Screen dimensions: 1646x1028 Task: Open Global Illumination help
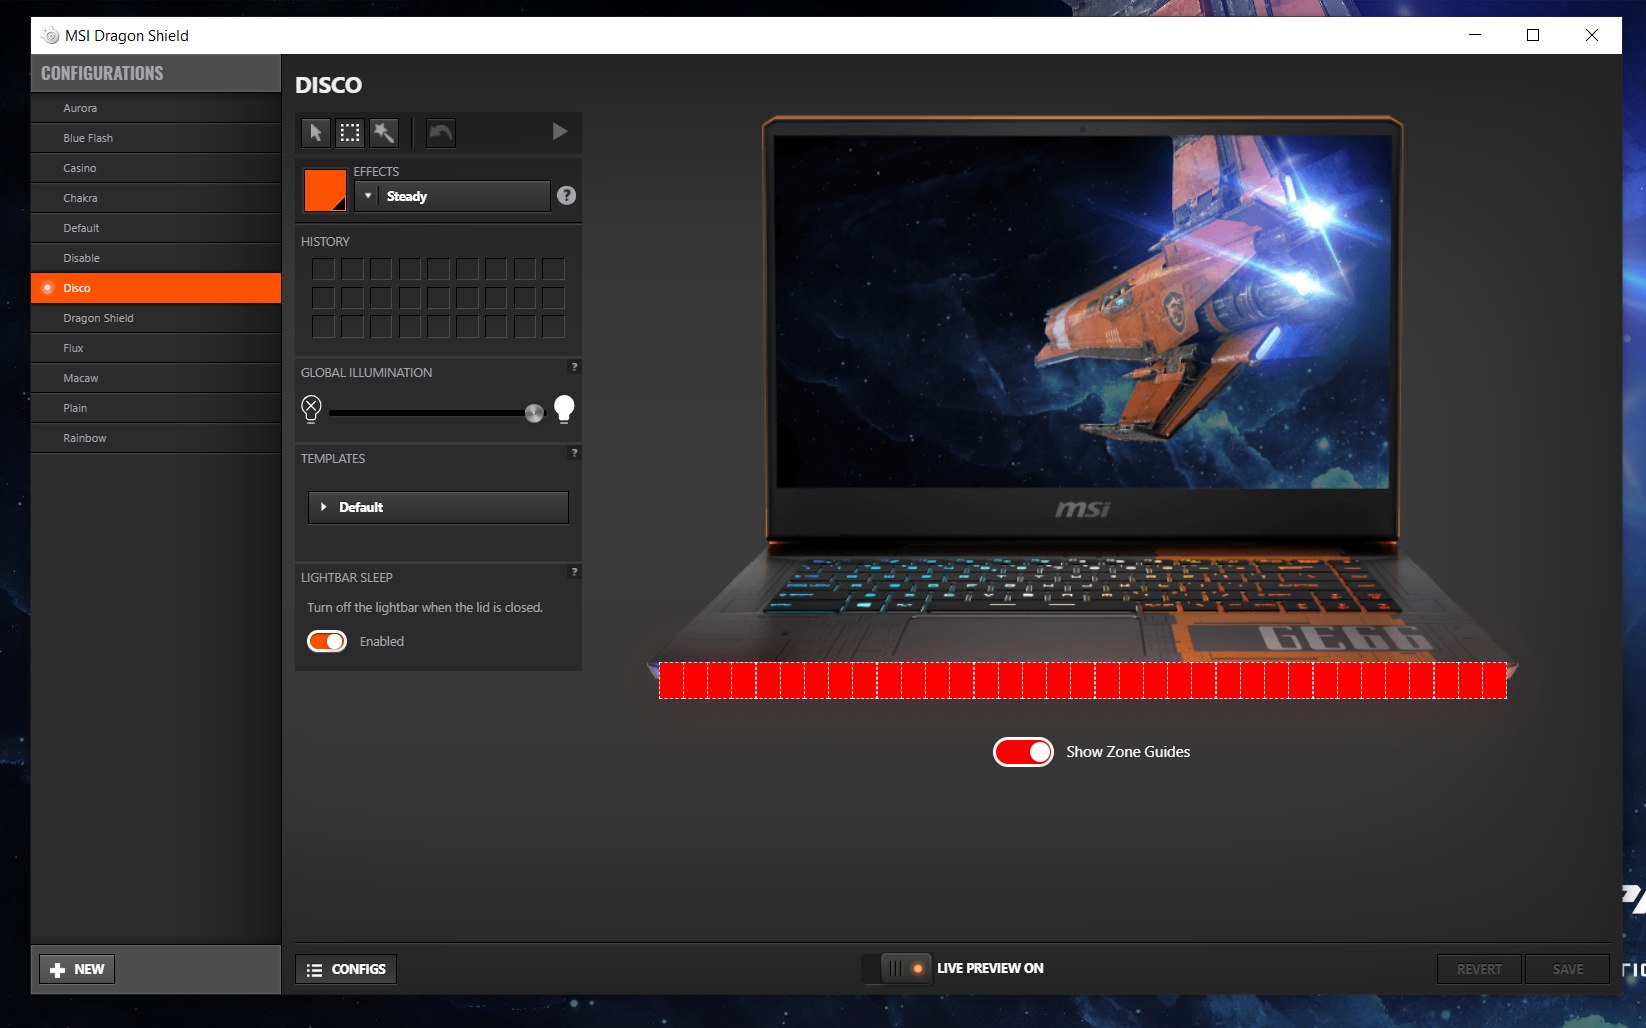pyautogui.click(x=574, y=367)
